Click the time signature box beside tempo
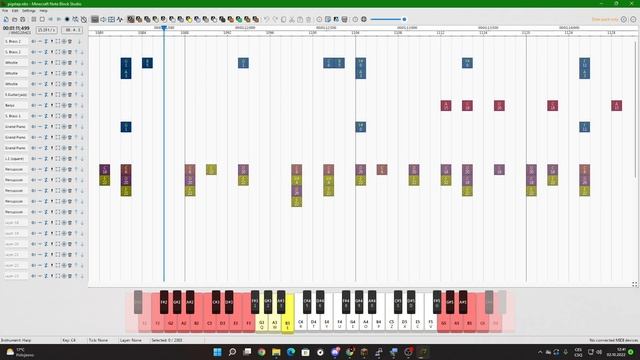 click(x=72, y=30)
